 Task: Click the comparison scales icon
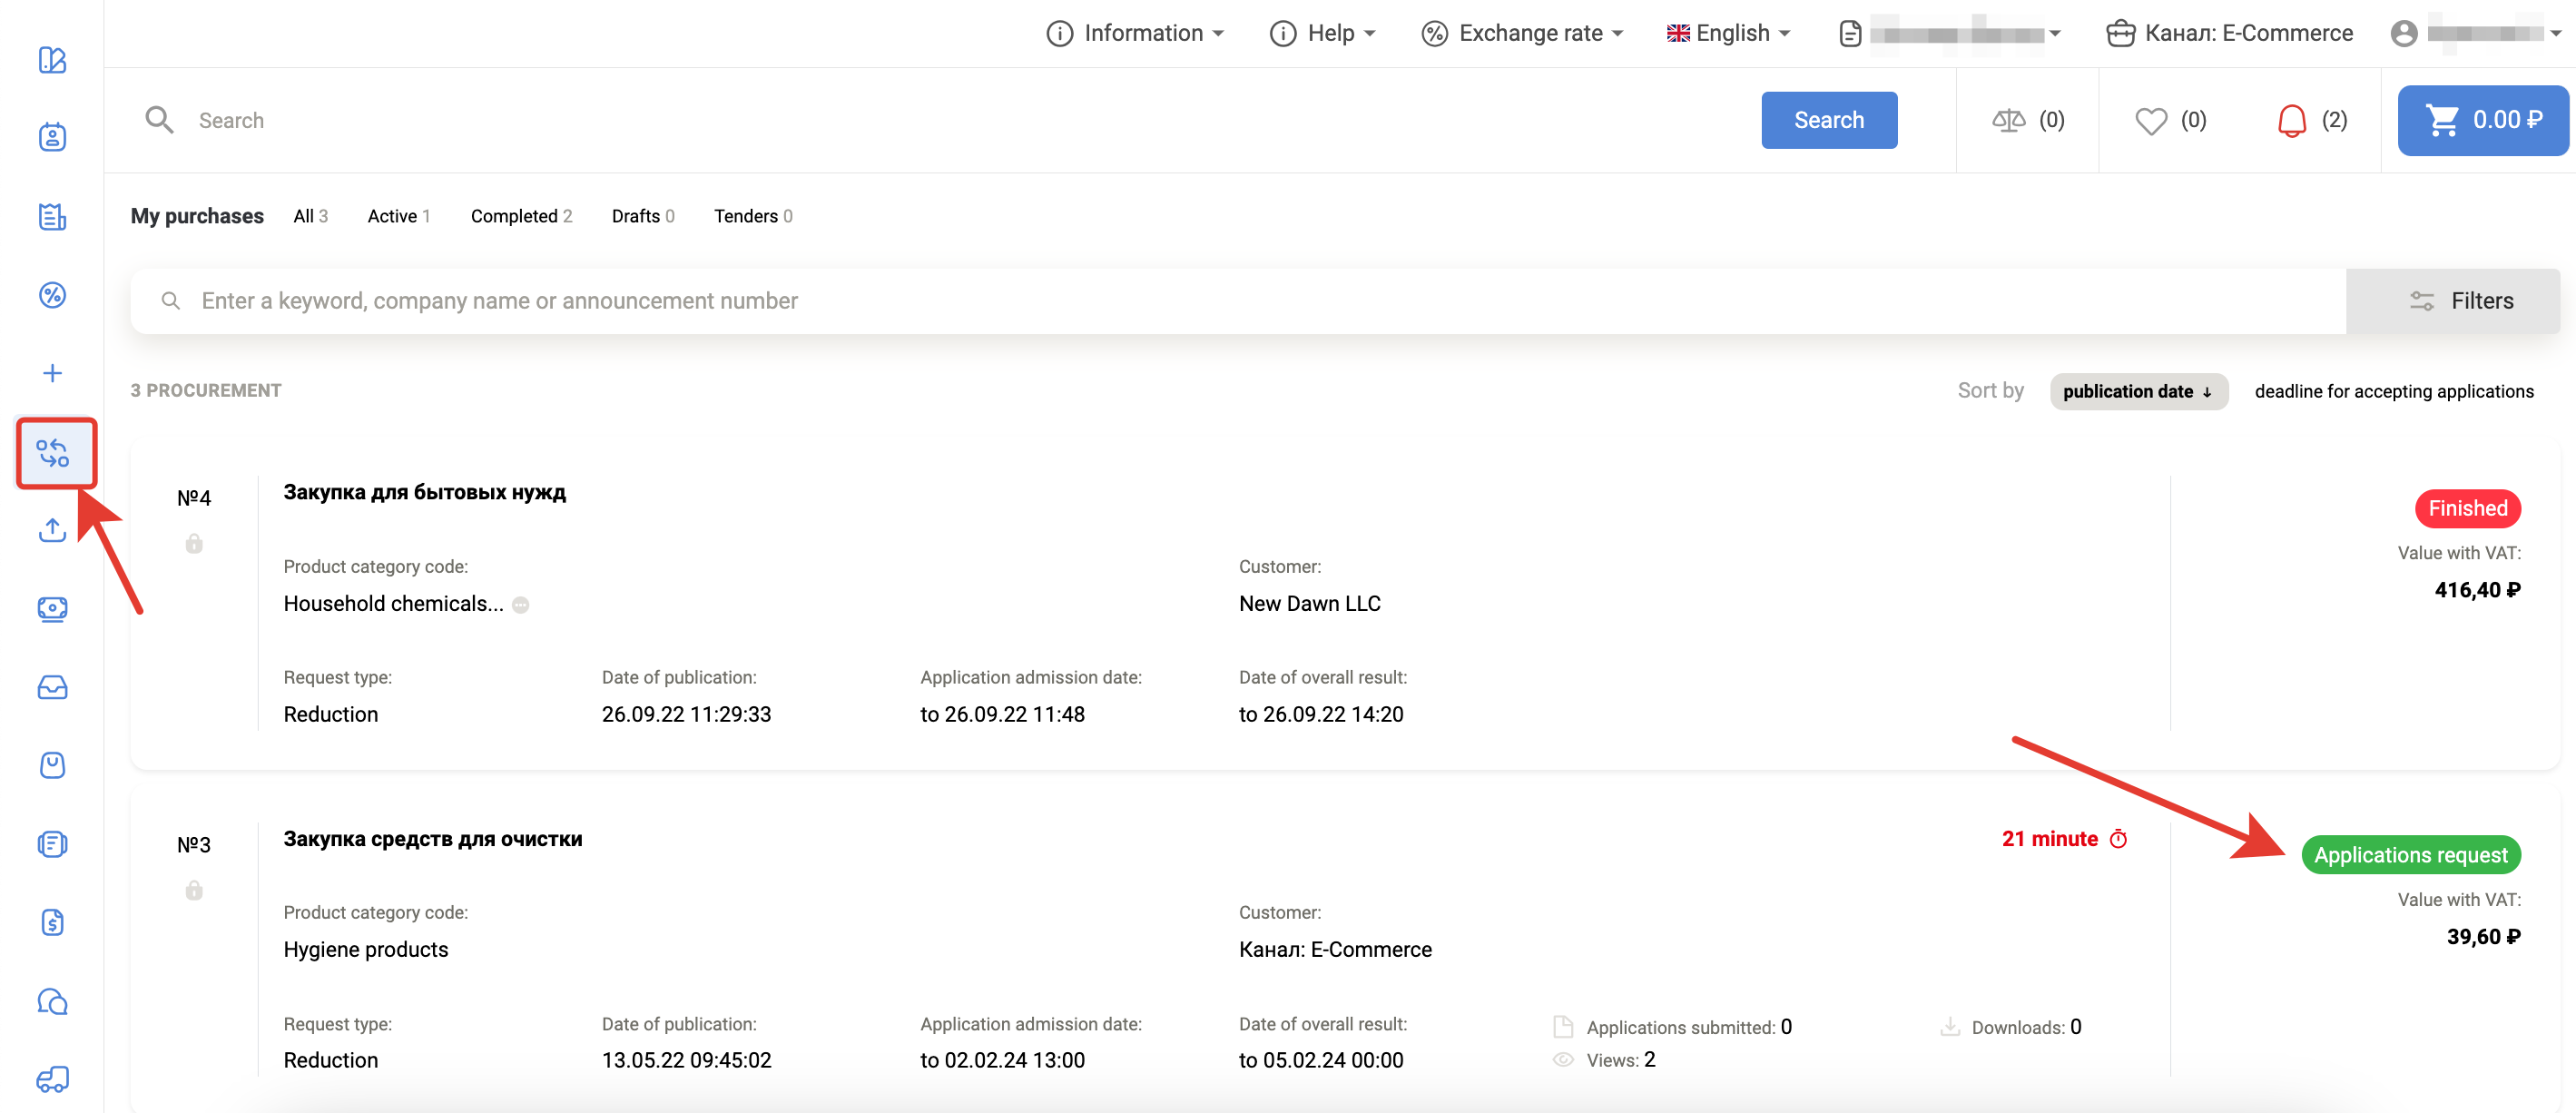point(2008,120)
